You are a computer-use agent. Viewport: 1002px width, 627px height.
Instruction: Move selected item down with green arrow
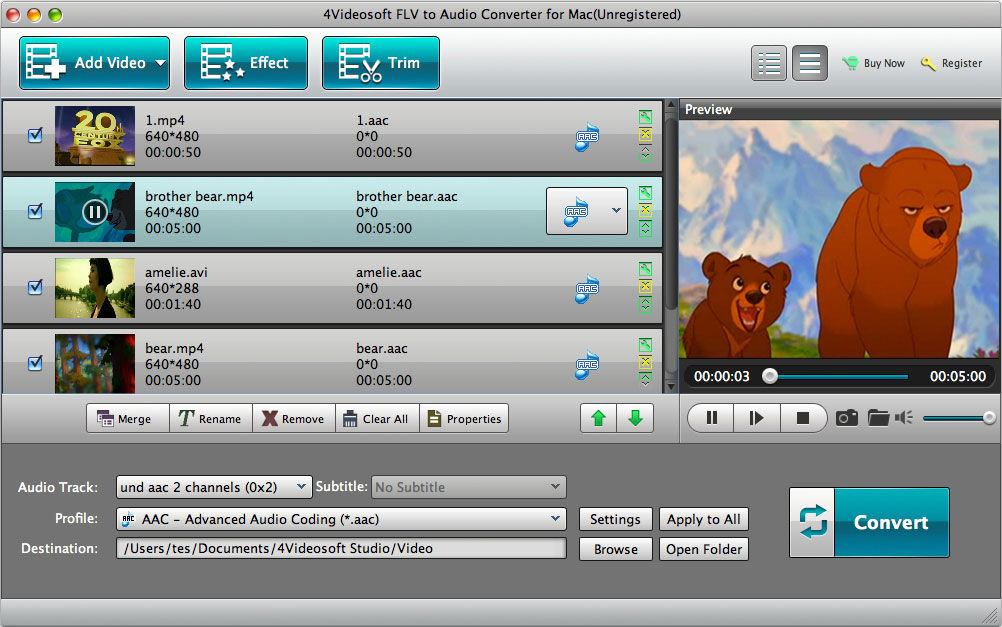pos(635,418)
